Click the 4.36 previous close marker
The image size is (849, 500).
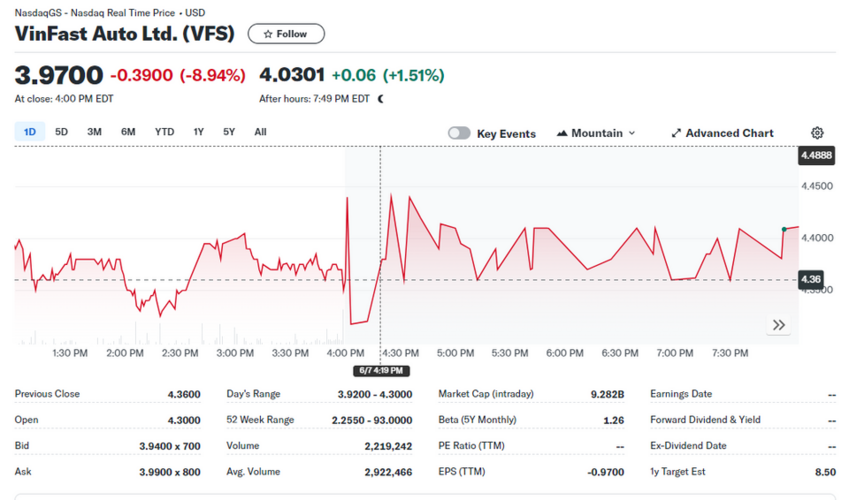[x=811, y=280]
